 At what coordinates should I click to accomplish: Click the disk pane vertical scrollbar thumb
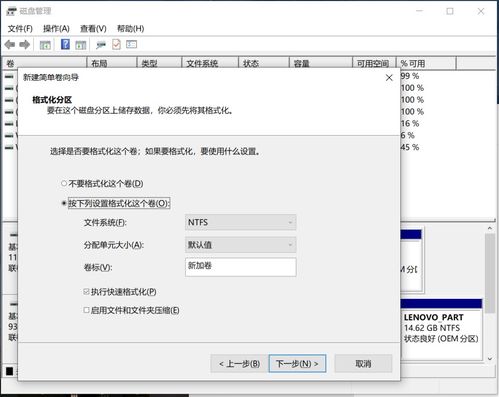point(490,273)
